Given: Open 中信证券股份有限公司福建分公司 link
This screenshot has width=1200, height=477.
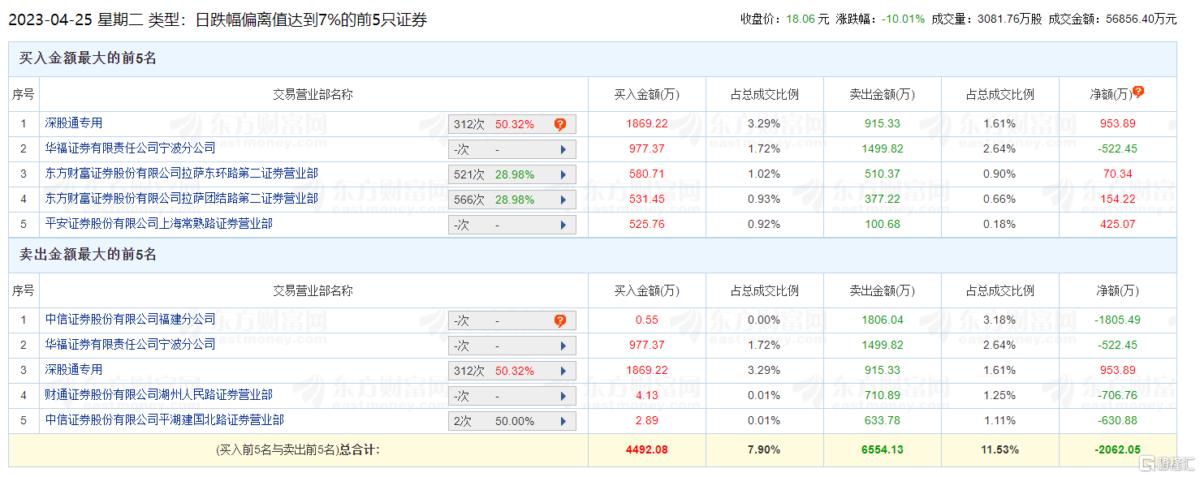Looking at the screenshot, I should [x=130, y=319].
